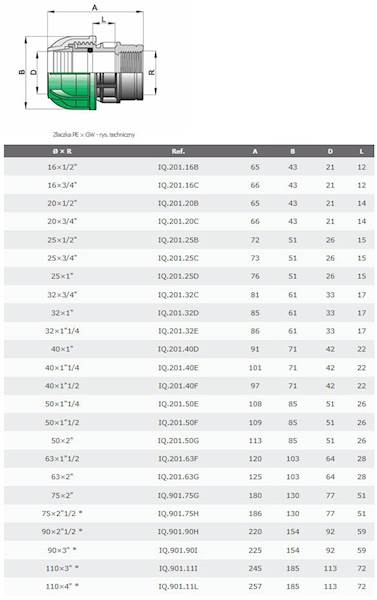Select the IQ.201.16B reference cell
The image size is (377, 600).
tap(178, 167)
